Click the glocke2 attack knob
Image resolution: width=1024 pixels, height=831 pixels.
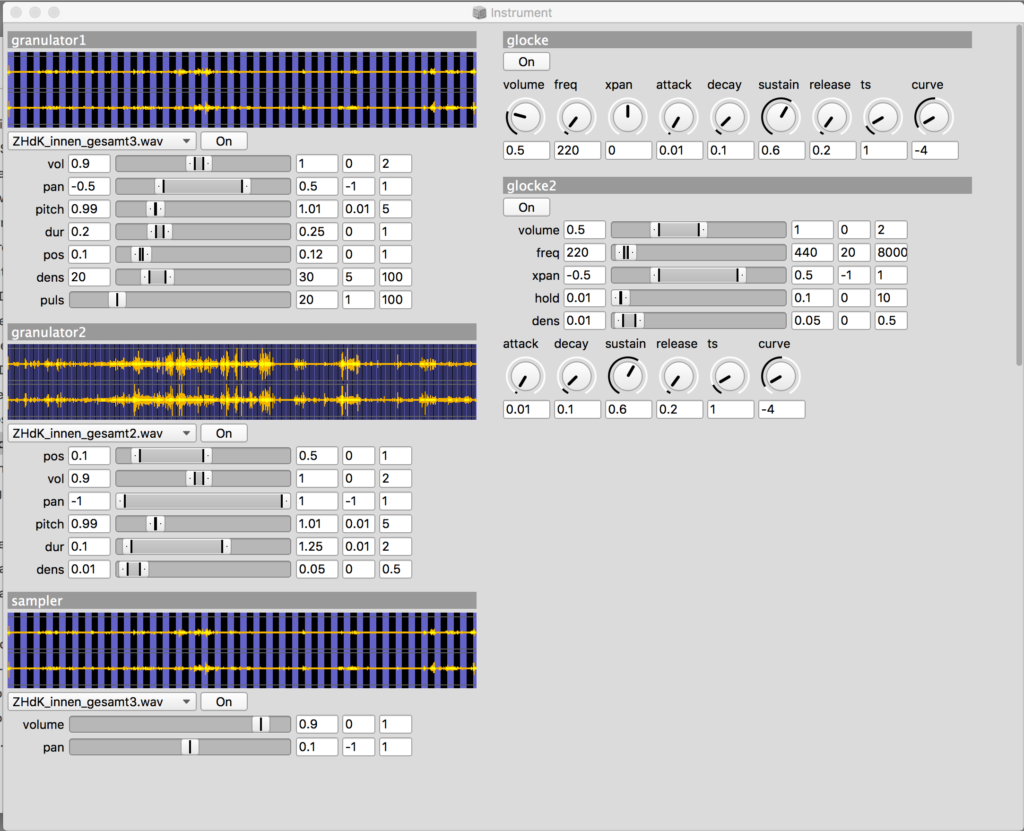click(x=524, y=376)
